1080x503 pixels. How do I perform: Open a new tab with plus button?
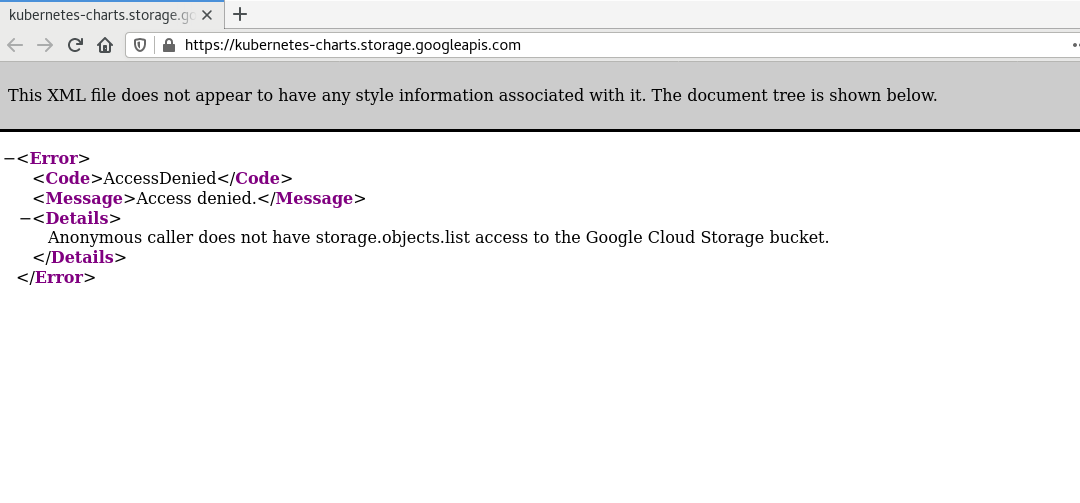click(x=240, y=14)
